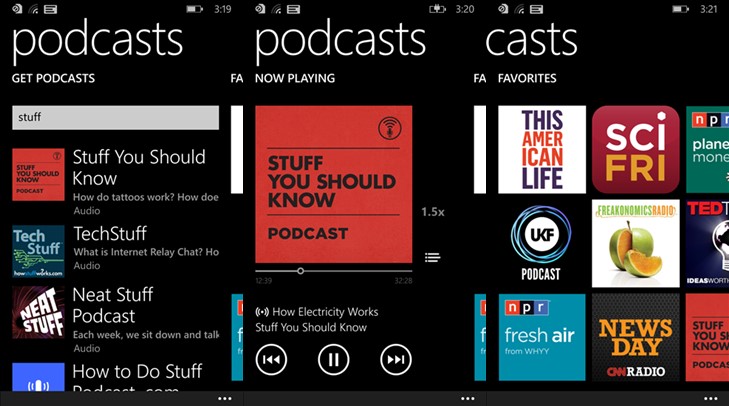This screenshot has height=406, width=729.
Task: Focus the search box containing 'stuff'
Action: (x=115, y=117)
